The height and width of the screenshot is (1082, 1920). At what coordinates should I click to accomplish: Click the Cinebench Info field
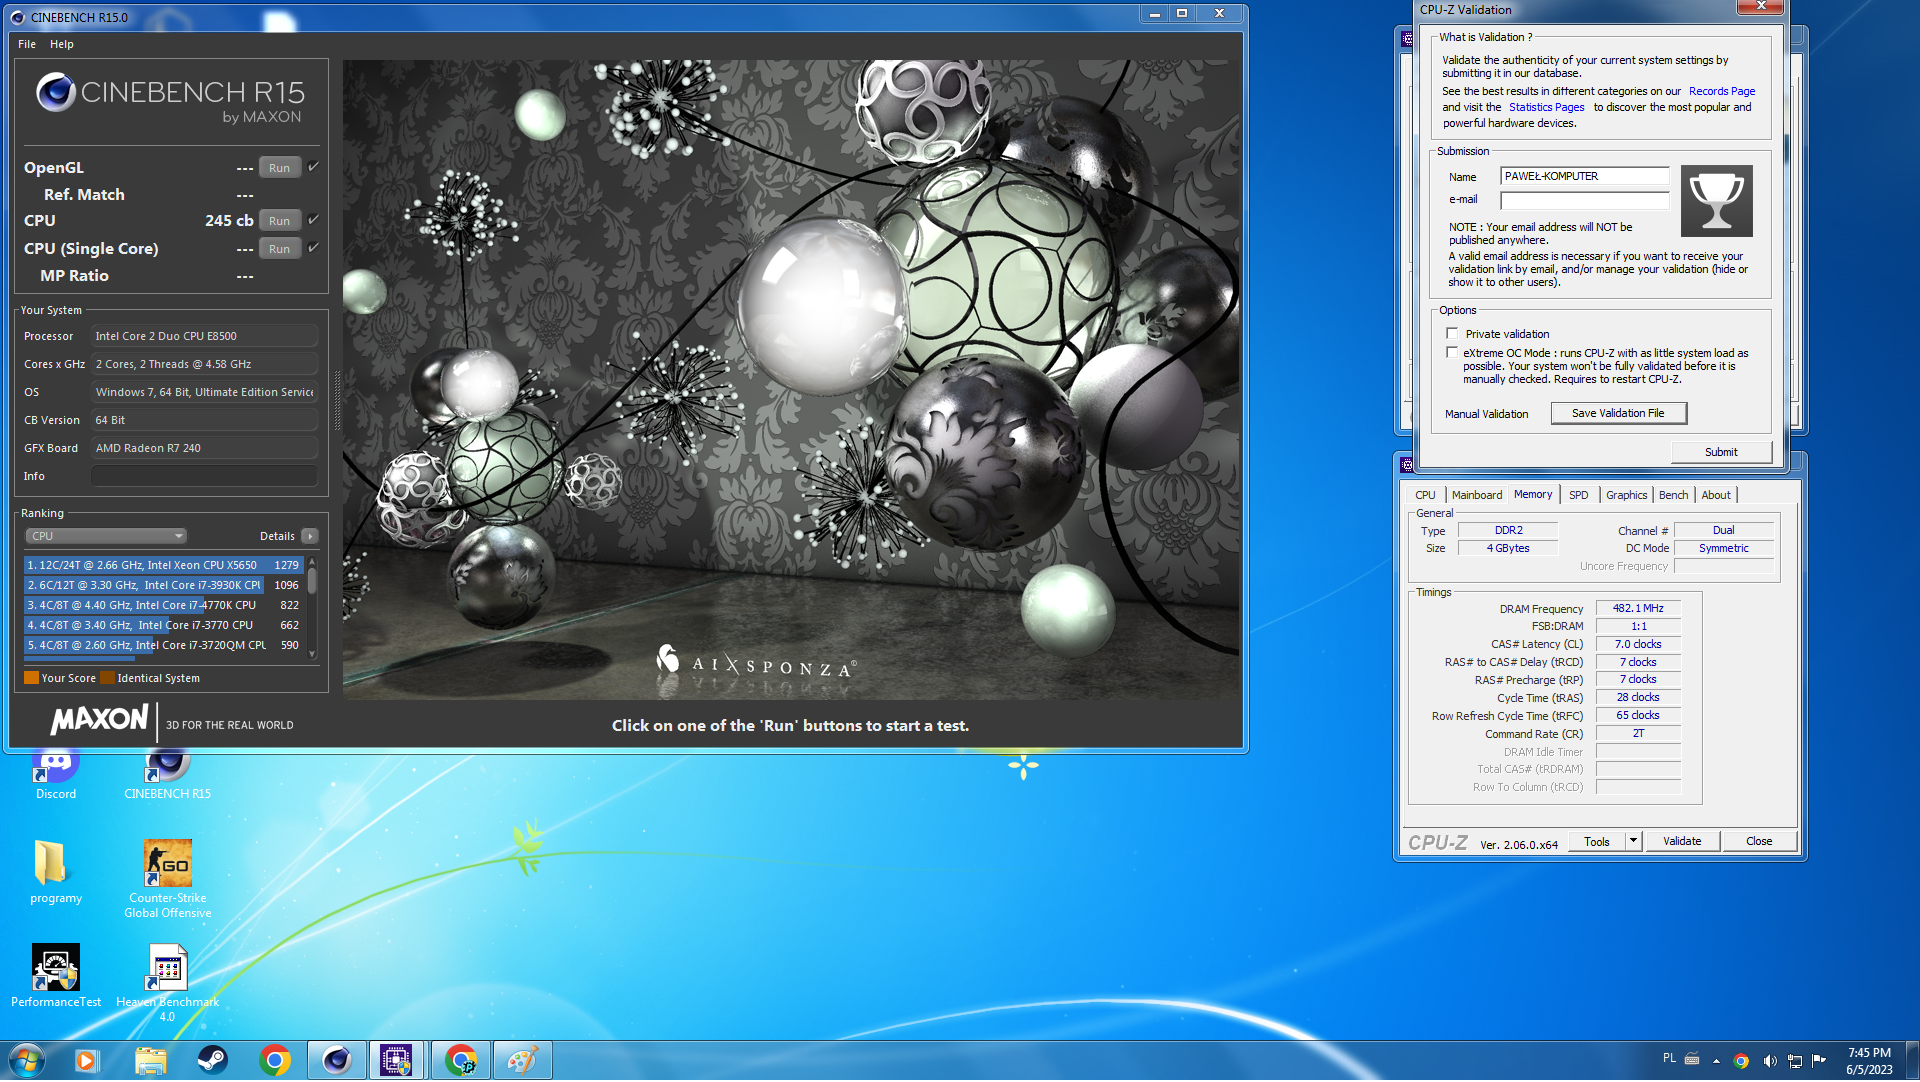[205, 477]
